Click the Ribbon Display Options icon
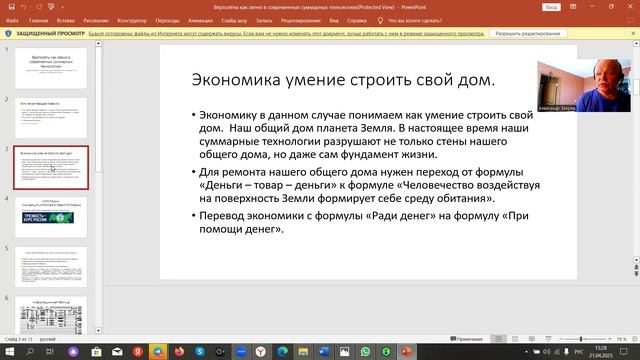This screenshot has height=360, width=640. [573, 7]
